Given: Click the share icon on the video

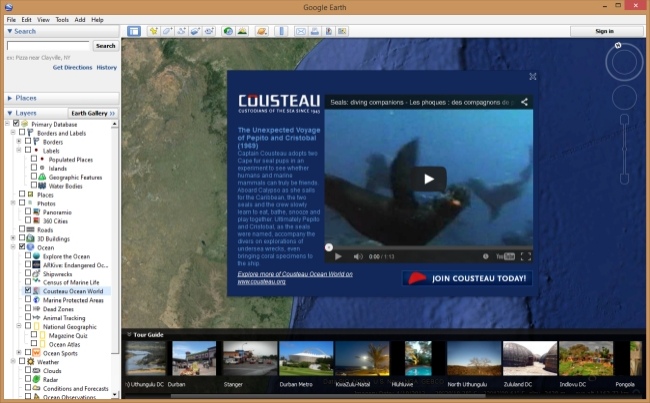Looking at the screenshot, I should click(524, 102).
